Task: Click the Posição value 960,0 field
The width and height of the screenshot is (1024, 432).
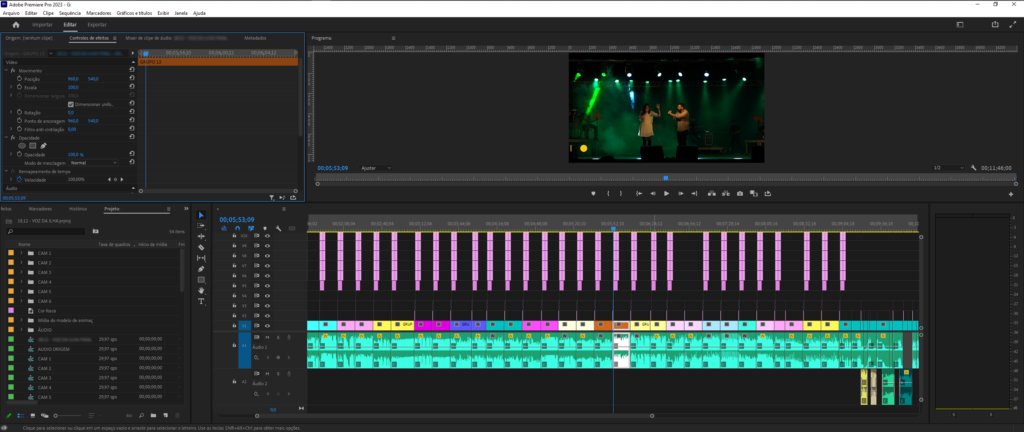Action: coord(73,79)
